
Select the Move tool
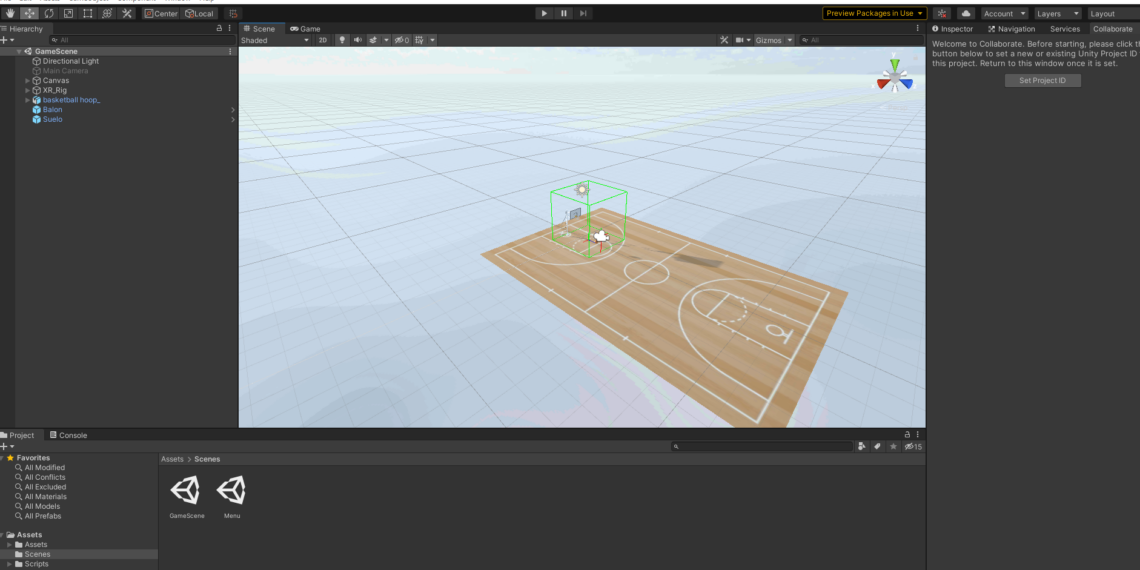29,13
